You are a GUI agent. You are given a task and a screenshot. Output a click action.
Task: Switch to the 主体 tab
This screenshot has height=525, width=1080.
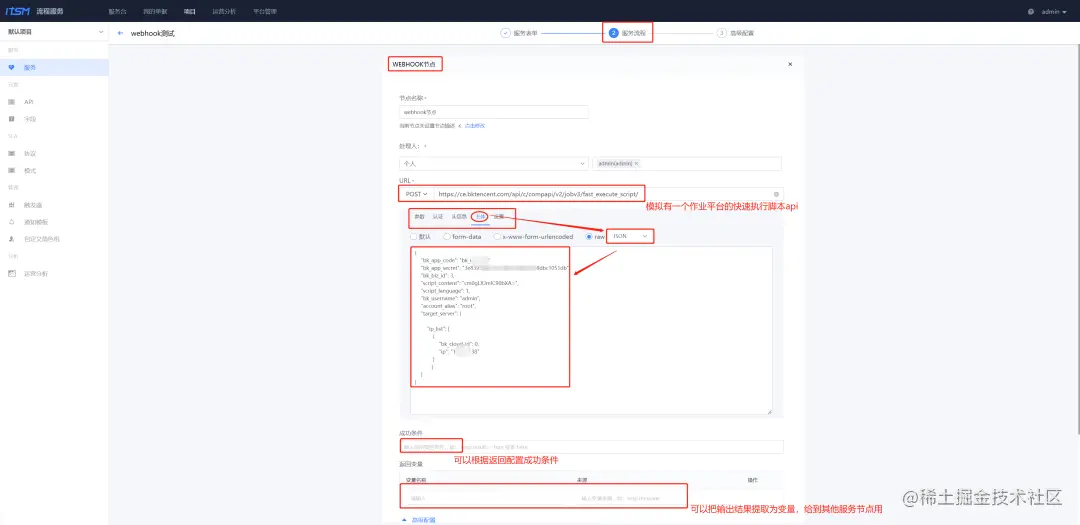[x=480, y=216]
